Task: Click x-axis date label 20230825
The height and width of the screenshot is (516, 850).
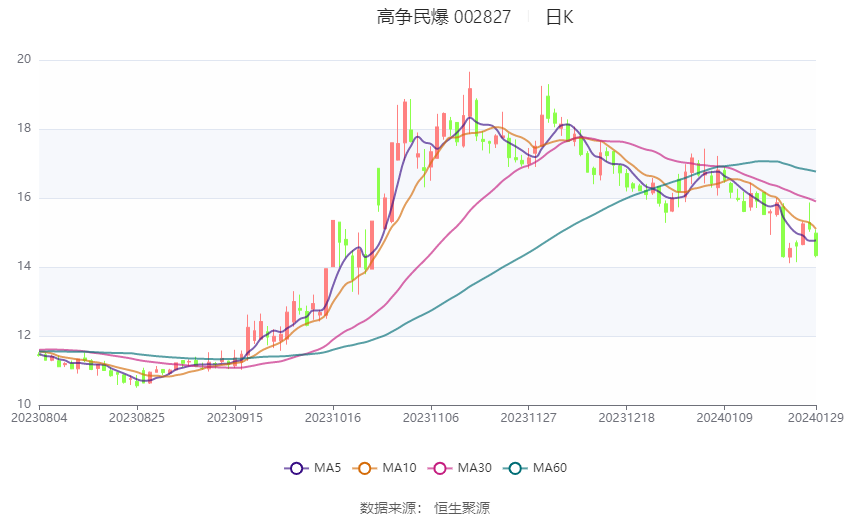Action: click(137, 418)
